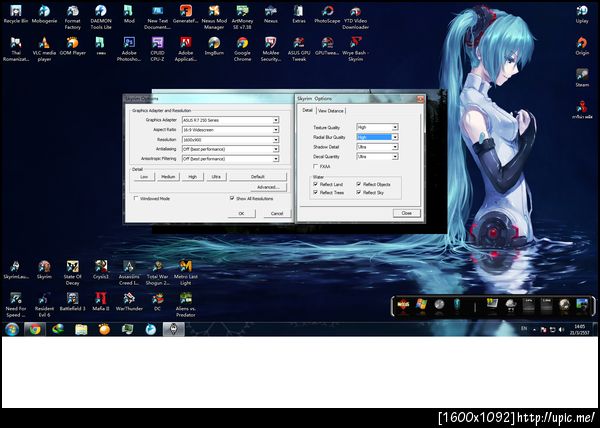This screenshot has height=428, width=600.
Task: Expand the Decal Quantity dropdown
Action: (377, 156)
